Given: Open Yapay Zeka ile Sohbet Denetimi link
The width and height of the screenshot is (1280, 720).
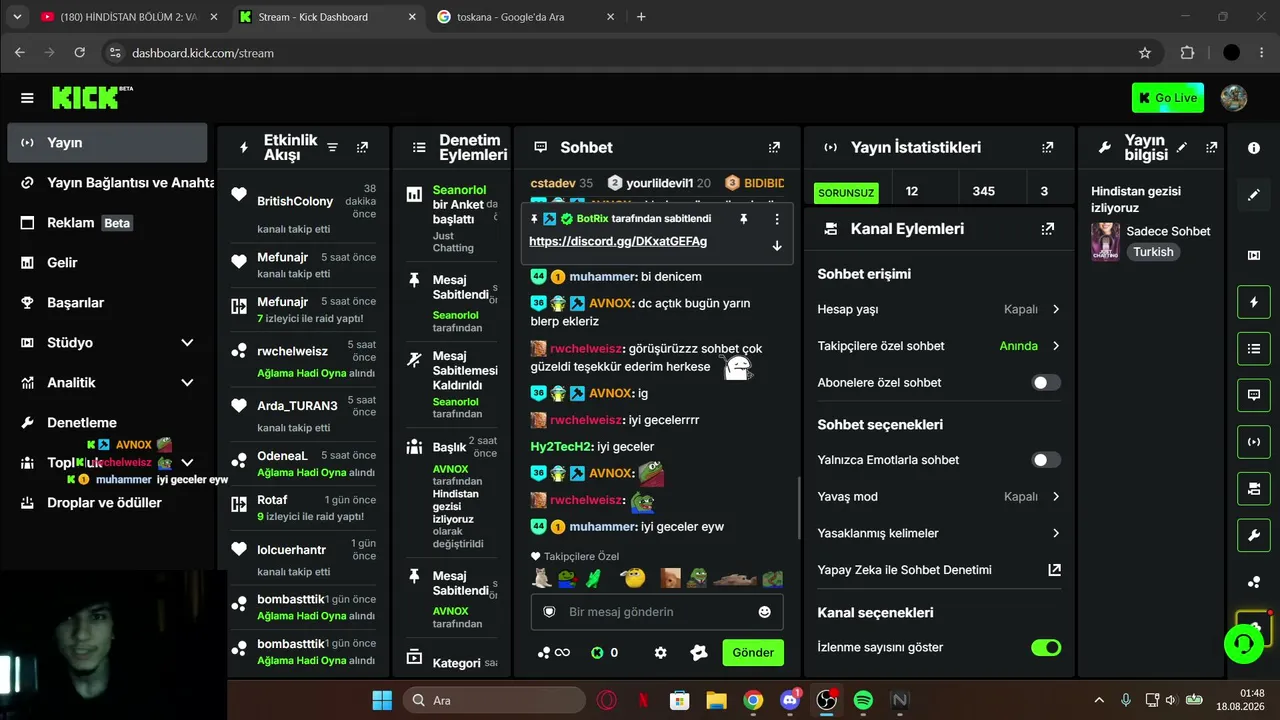Looking at the screenshot, I should (939, 570).
